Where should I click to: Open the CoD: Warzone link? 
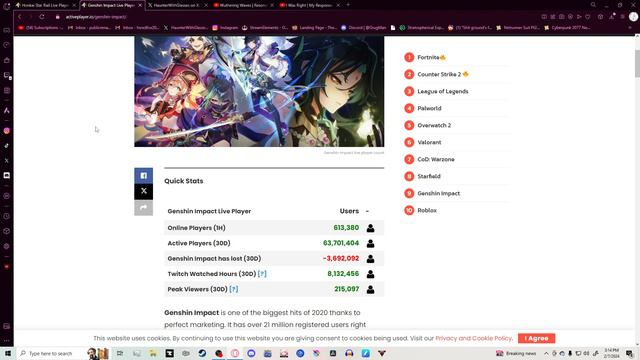coord(436,159)
